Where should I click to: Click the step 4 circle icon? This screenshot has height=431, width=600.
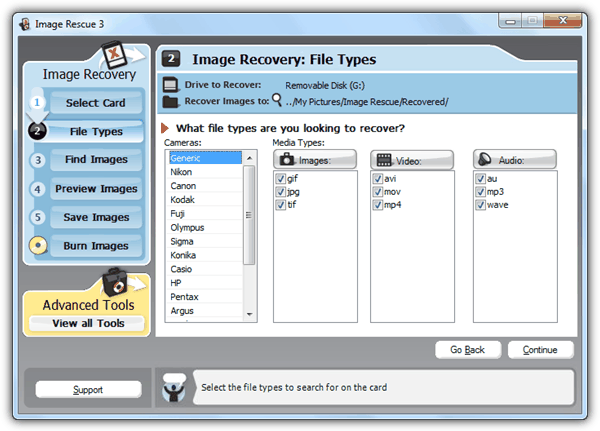point(38,189)
